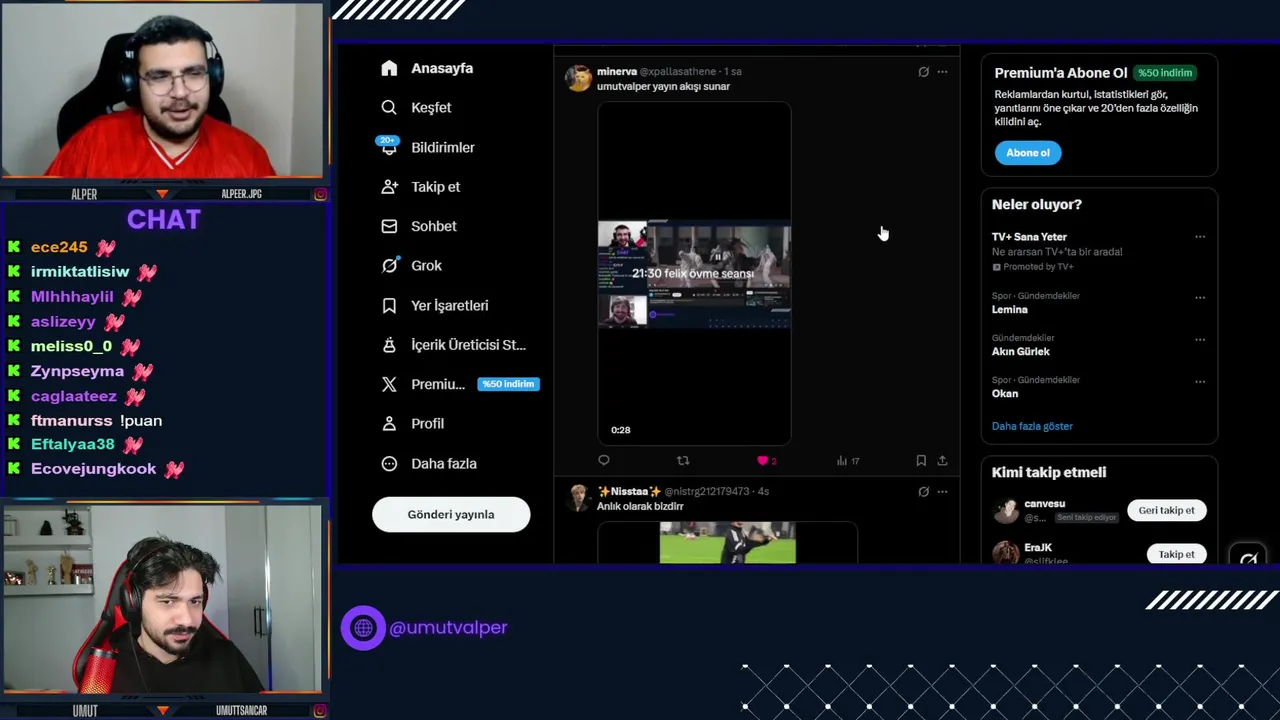This screenshot has width=1280, height=720.
Task: Click the globe icon beside @umutvalper
Action: pos(363,628)
